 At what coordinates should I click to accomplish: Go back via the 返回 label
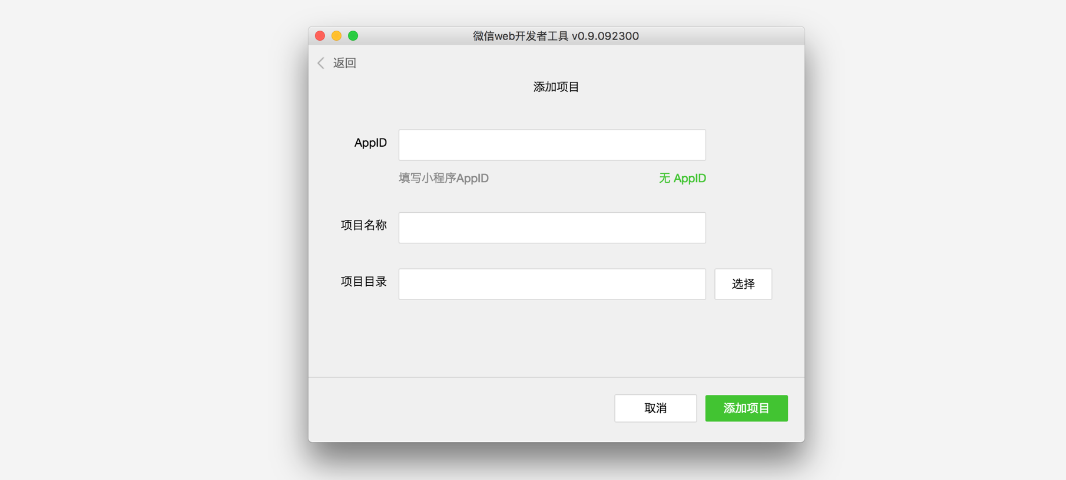point(345,63)
